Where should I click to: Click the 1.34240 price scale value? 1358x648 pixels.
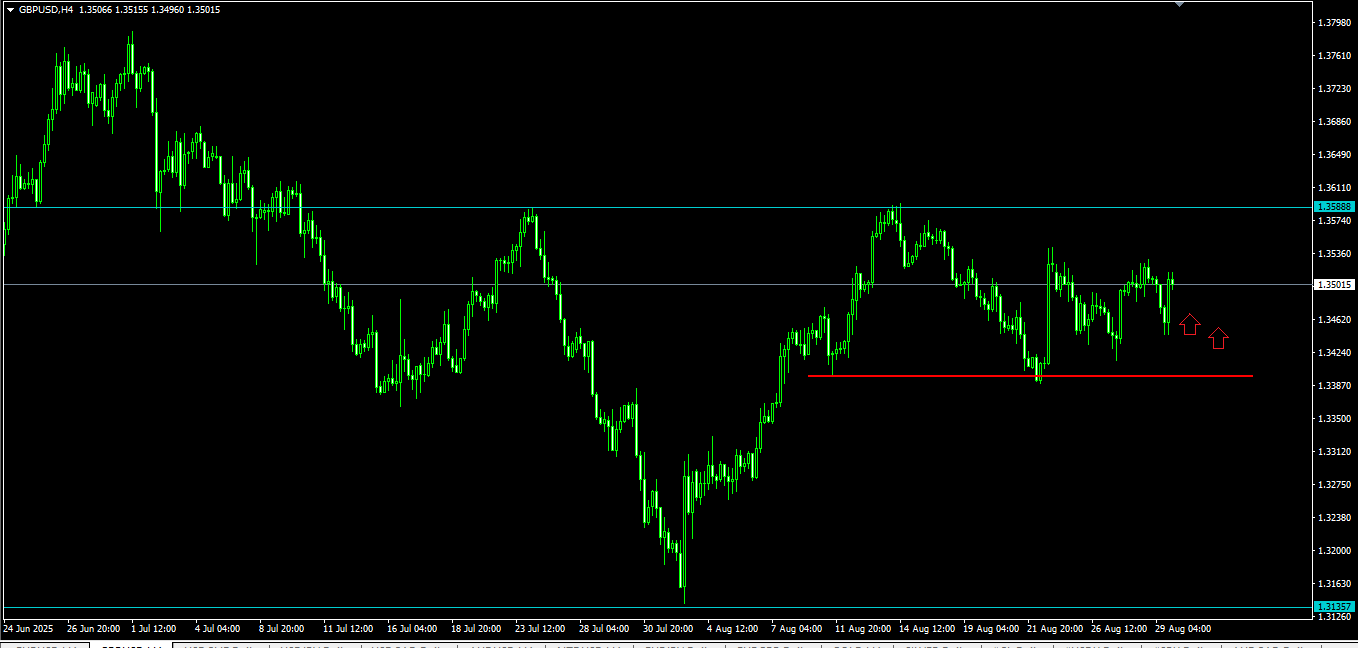click(x=1336, y=353)
